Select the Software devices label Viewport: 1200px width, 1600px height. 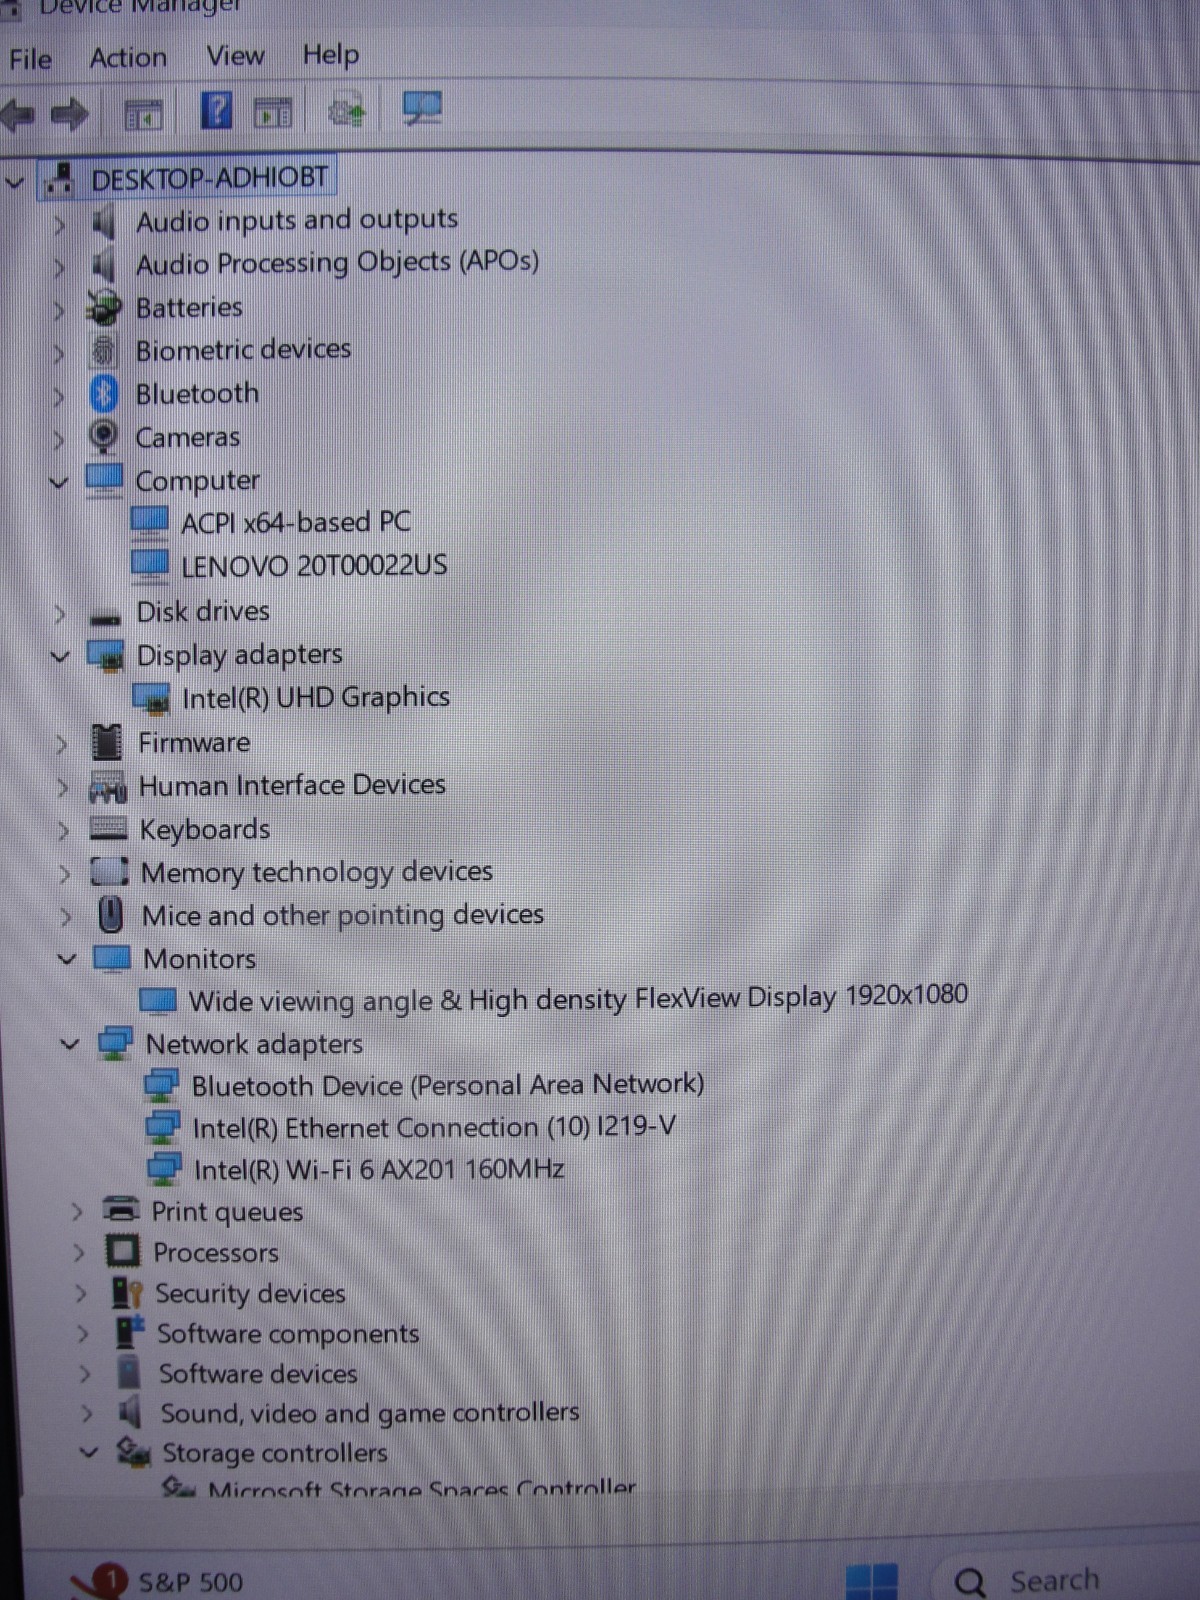click(x=258, y=1374)
